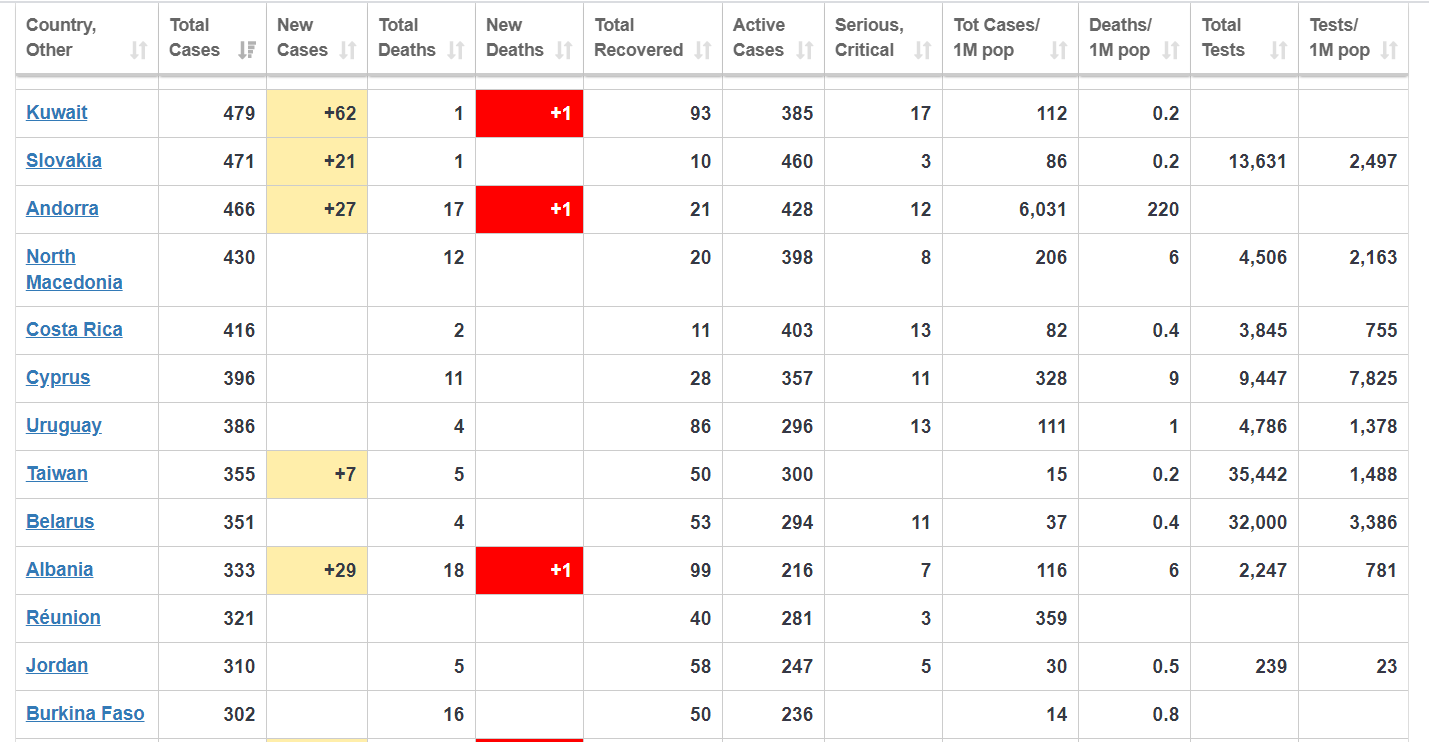Sort by Tests/1M pop arrows icon
1429x742 pixels.
click(1389, 50)
